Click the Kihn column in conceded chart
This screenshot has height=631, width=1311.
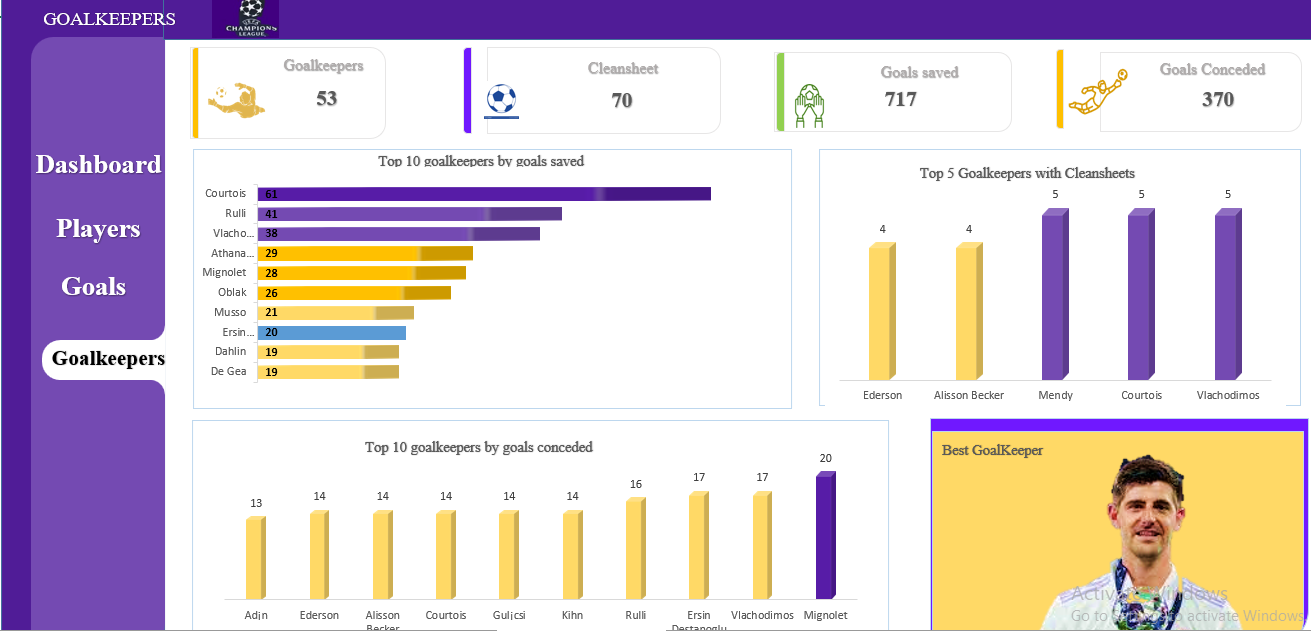572,555
